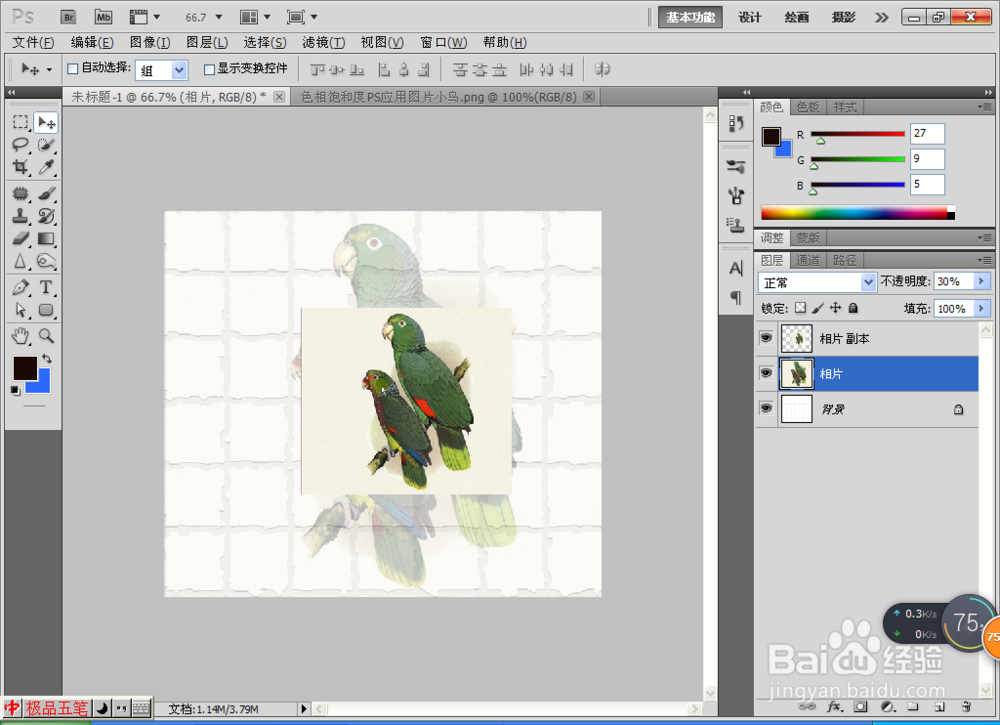Open the 填充 fill slider arrow
1000x725 pixels.
(x=982, y=309)
